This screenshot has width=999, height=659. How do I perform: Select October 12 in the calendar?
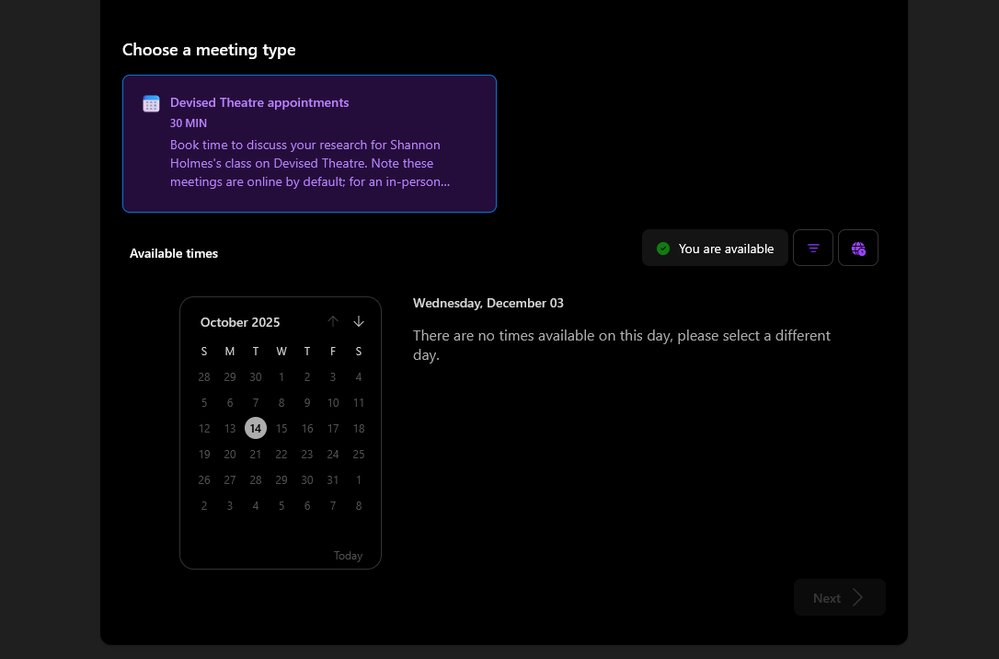coord(204,428)
